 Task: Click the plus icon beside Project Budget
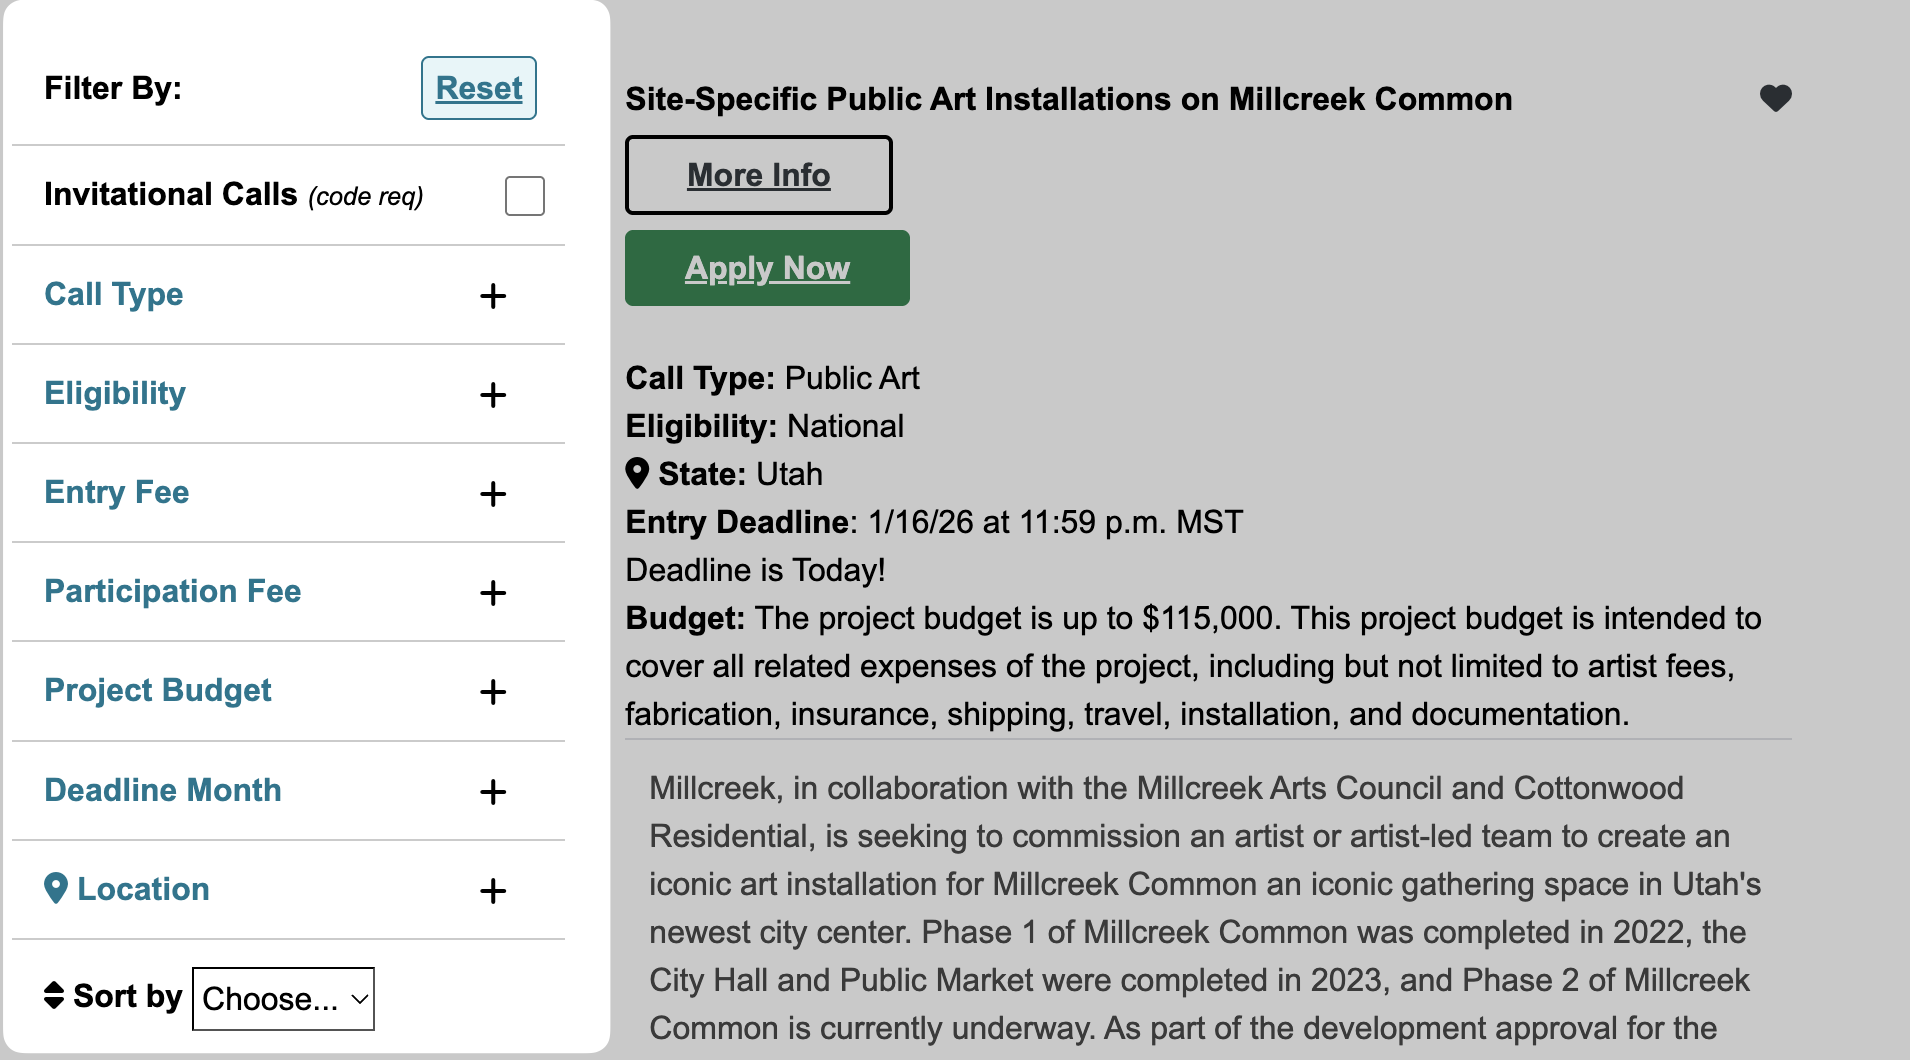(492, 692)
